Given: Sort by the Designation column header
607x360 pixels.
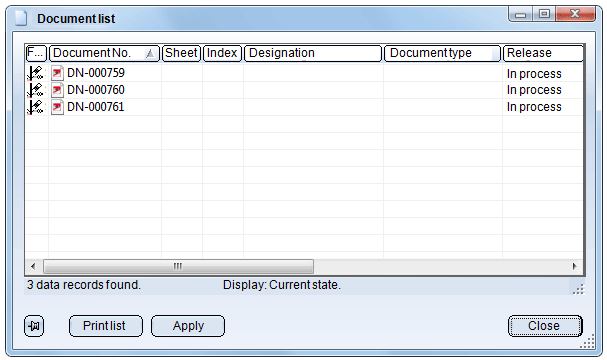Looking at the screenshot, I should pyautogui.click(x=313, y=53).
